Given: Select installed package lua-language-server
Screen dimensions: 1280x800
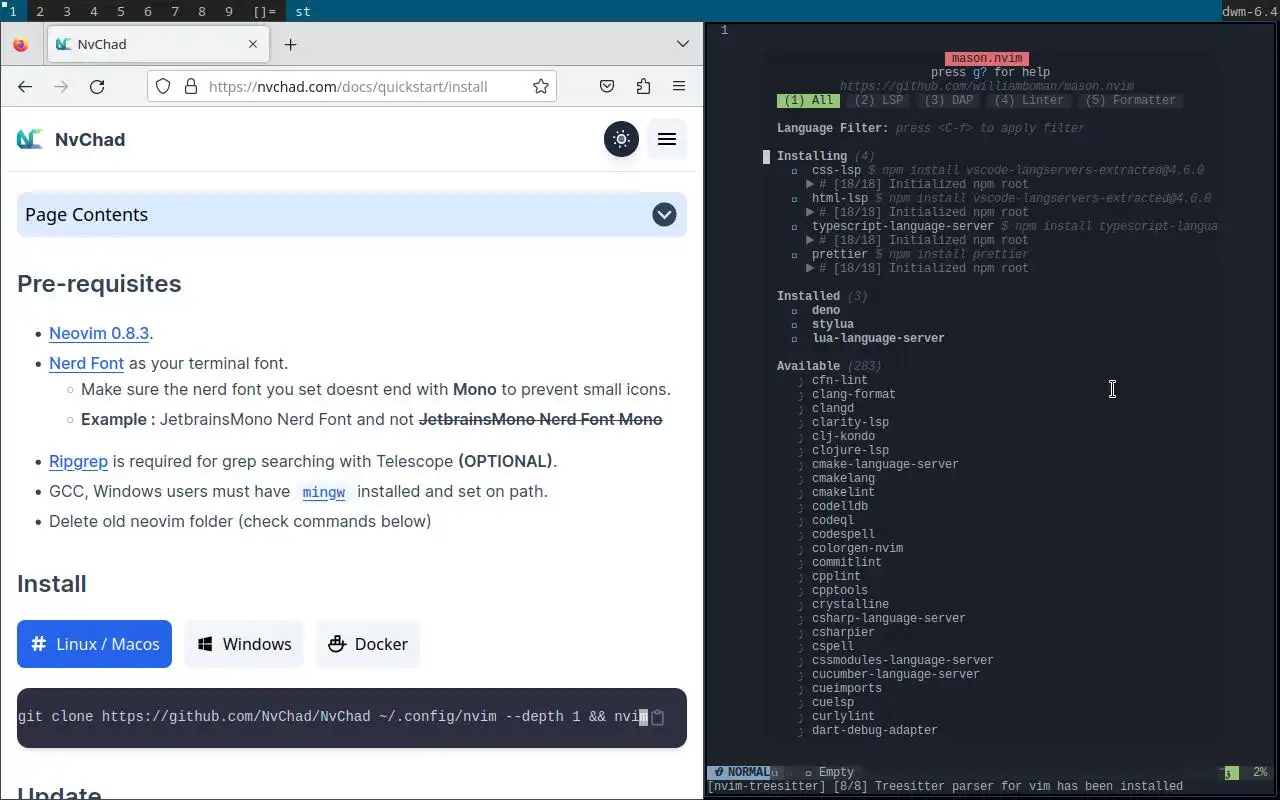Looking at the screenshot, I should pos(878,338).
